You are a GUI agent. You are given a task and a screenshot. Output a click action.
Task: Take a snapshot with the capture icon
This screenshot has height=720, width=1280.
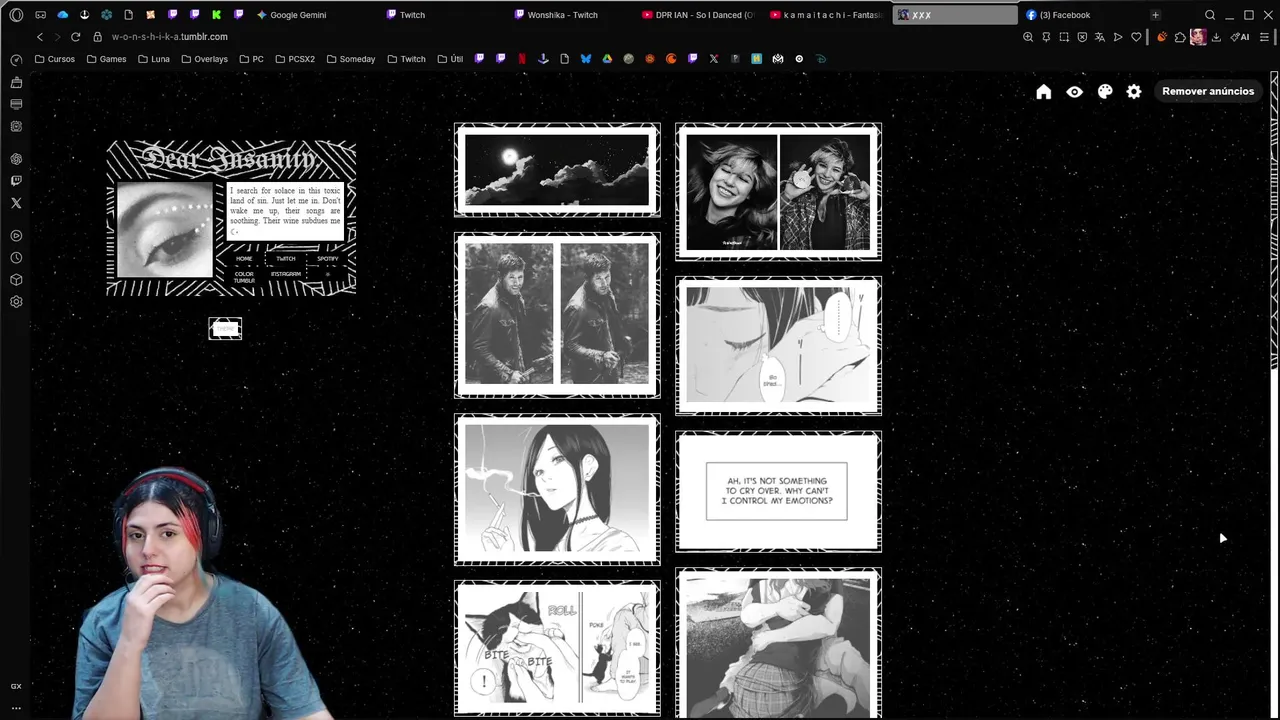(x=1064, y=37)
